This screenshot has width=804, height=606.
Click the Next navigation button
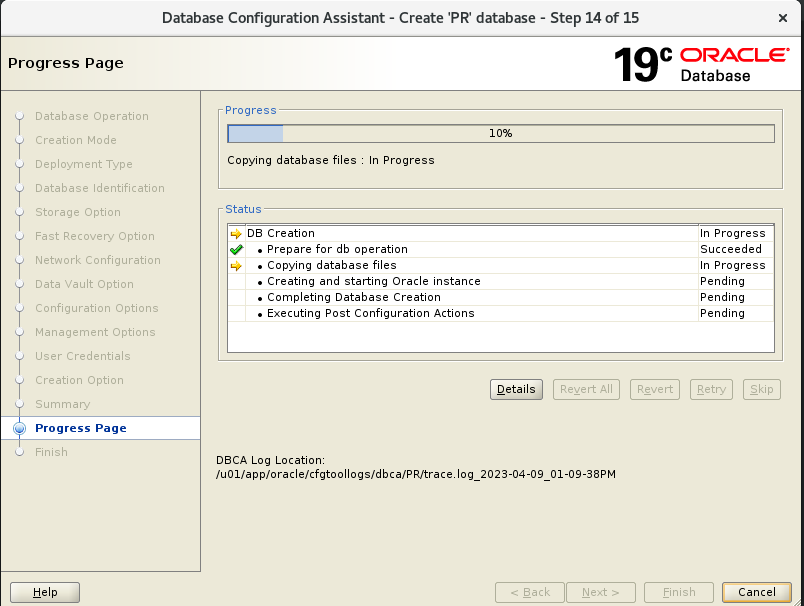pos(600,592)
